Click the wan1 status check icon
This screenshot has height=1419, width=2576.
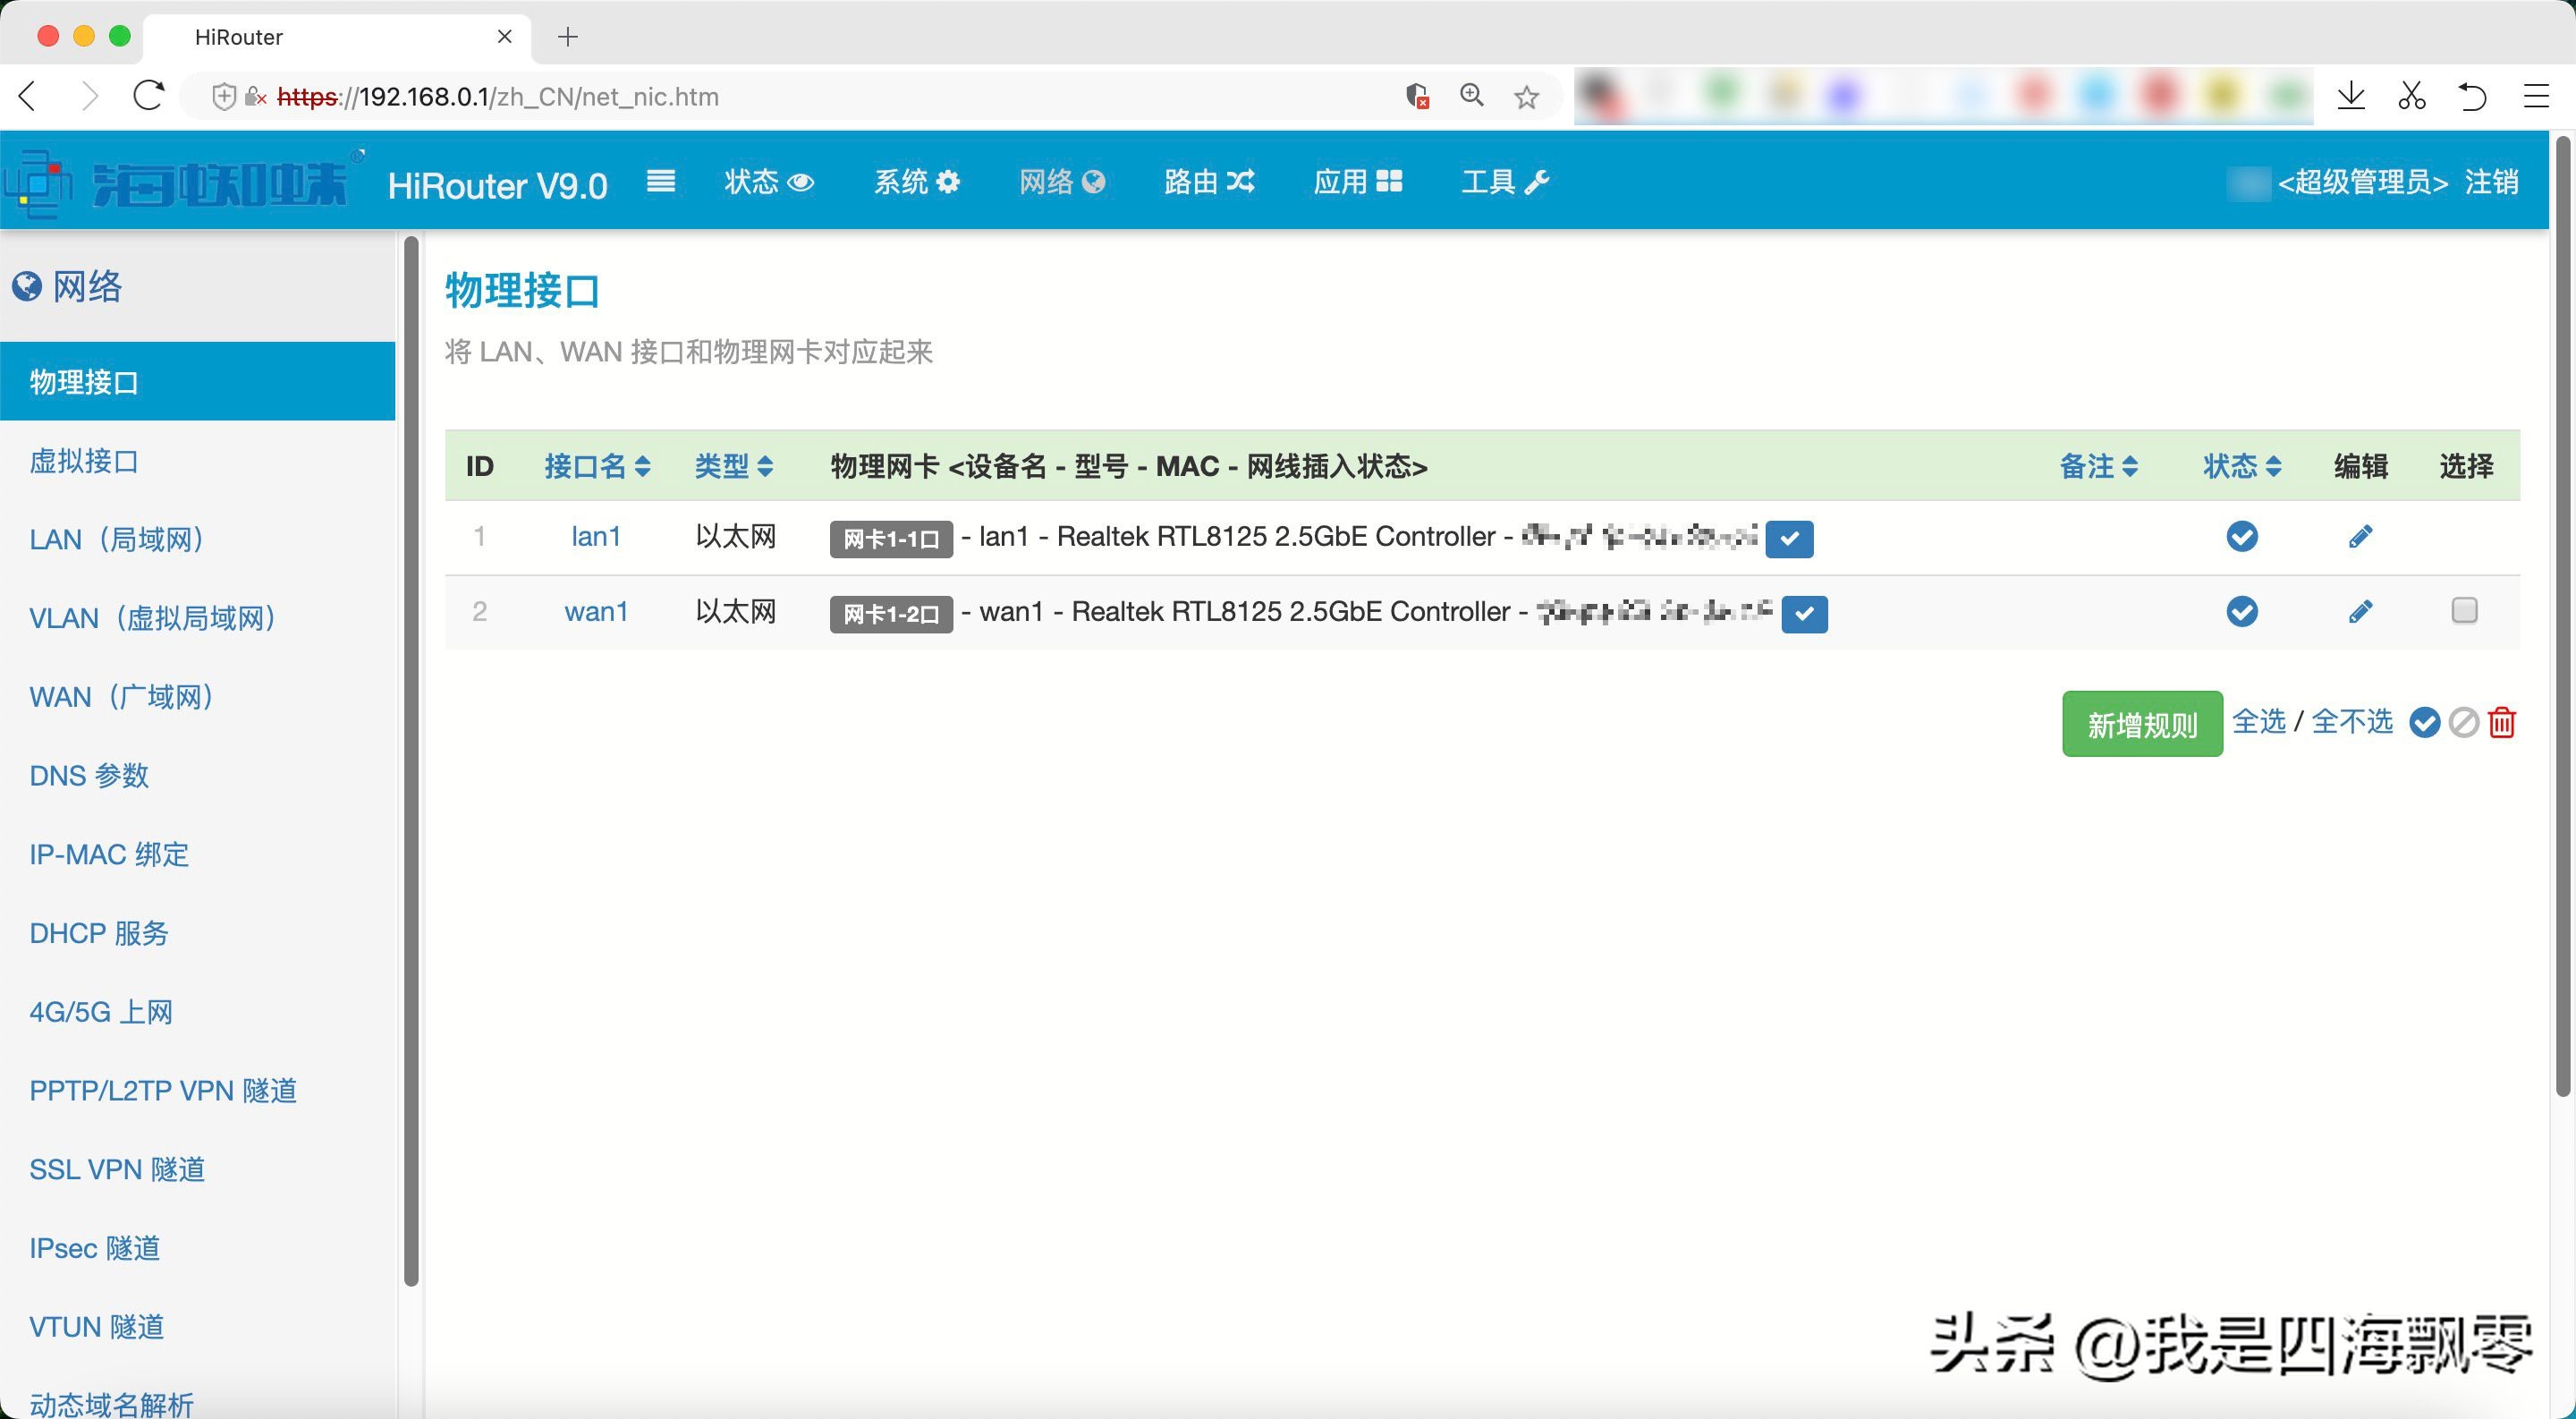(x=2242, y=611)
